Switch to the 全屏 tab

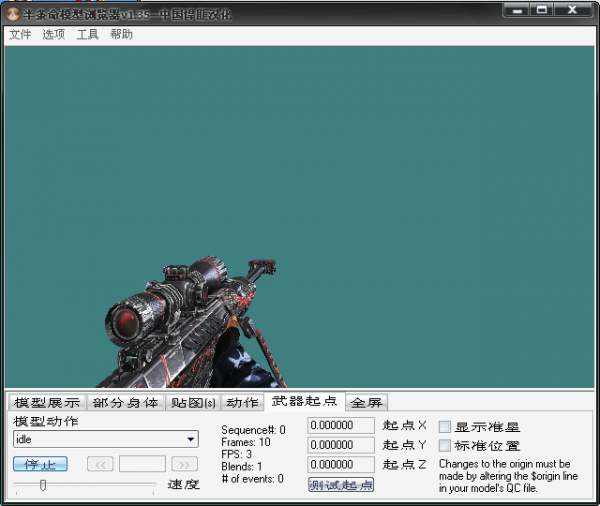[367, 403]
